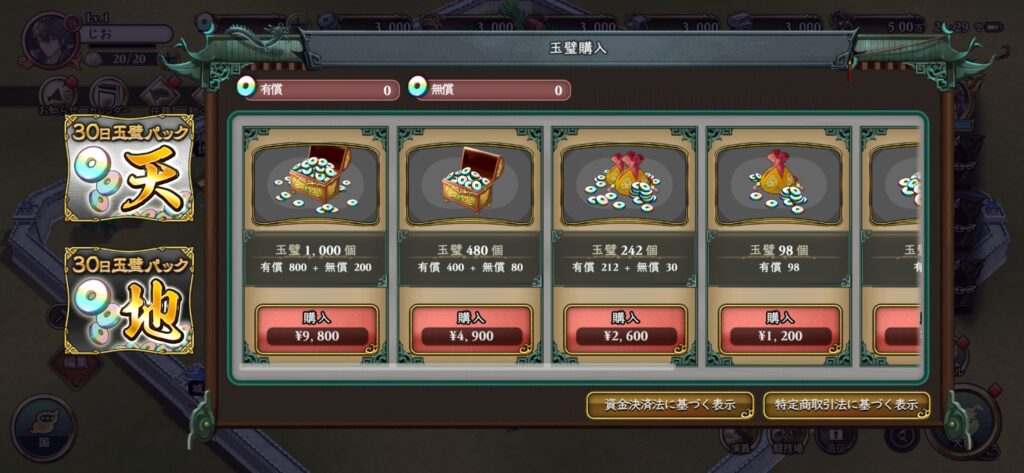
Task: Open the player avatar portrait
Action: (47, 41)
